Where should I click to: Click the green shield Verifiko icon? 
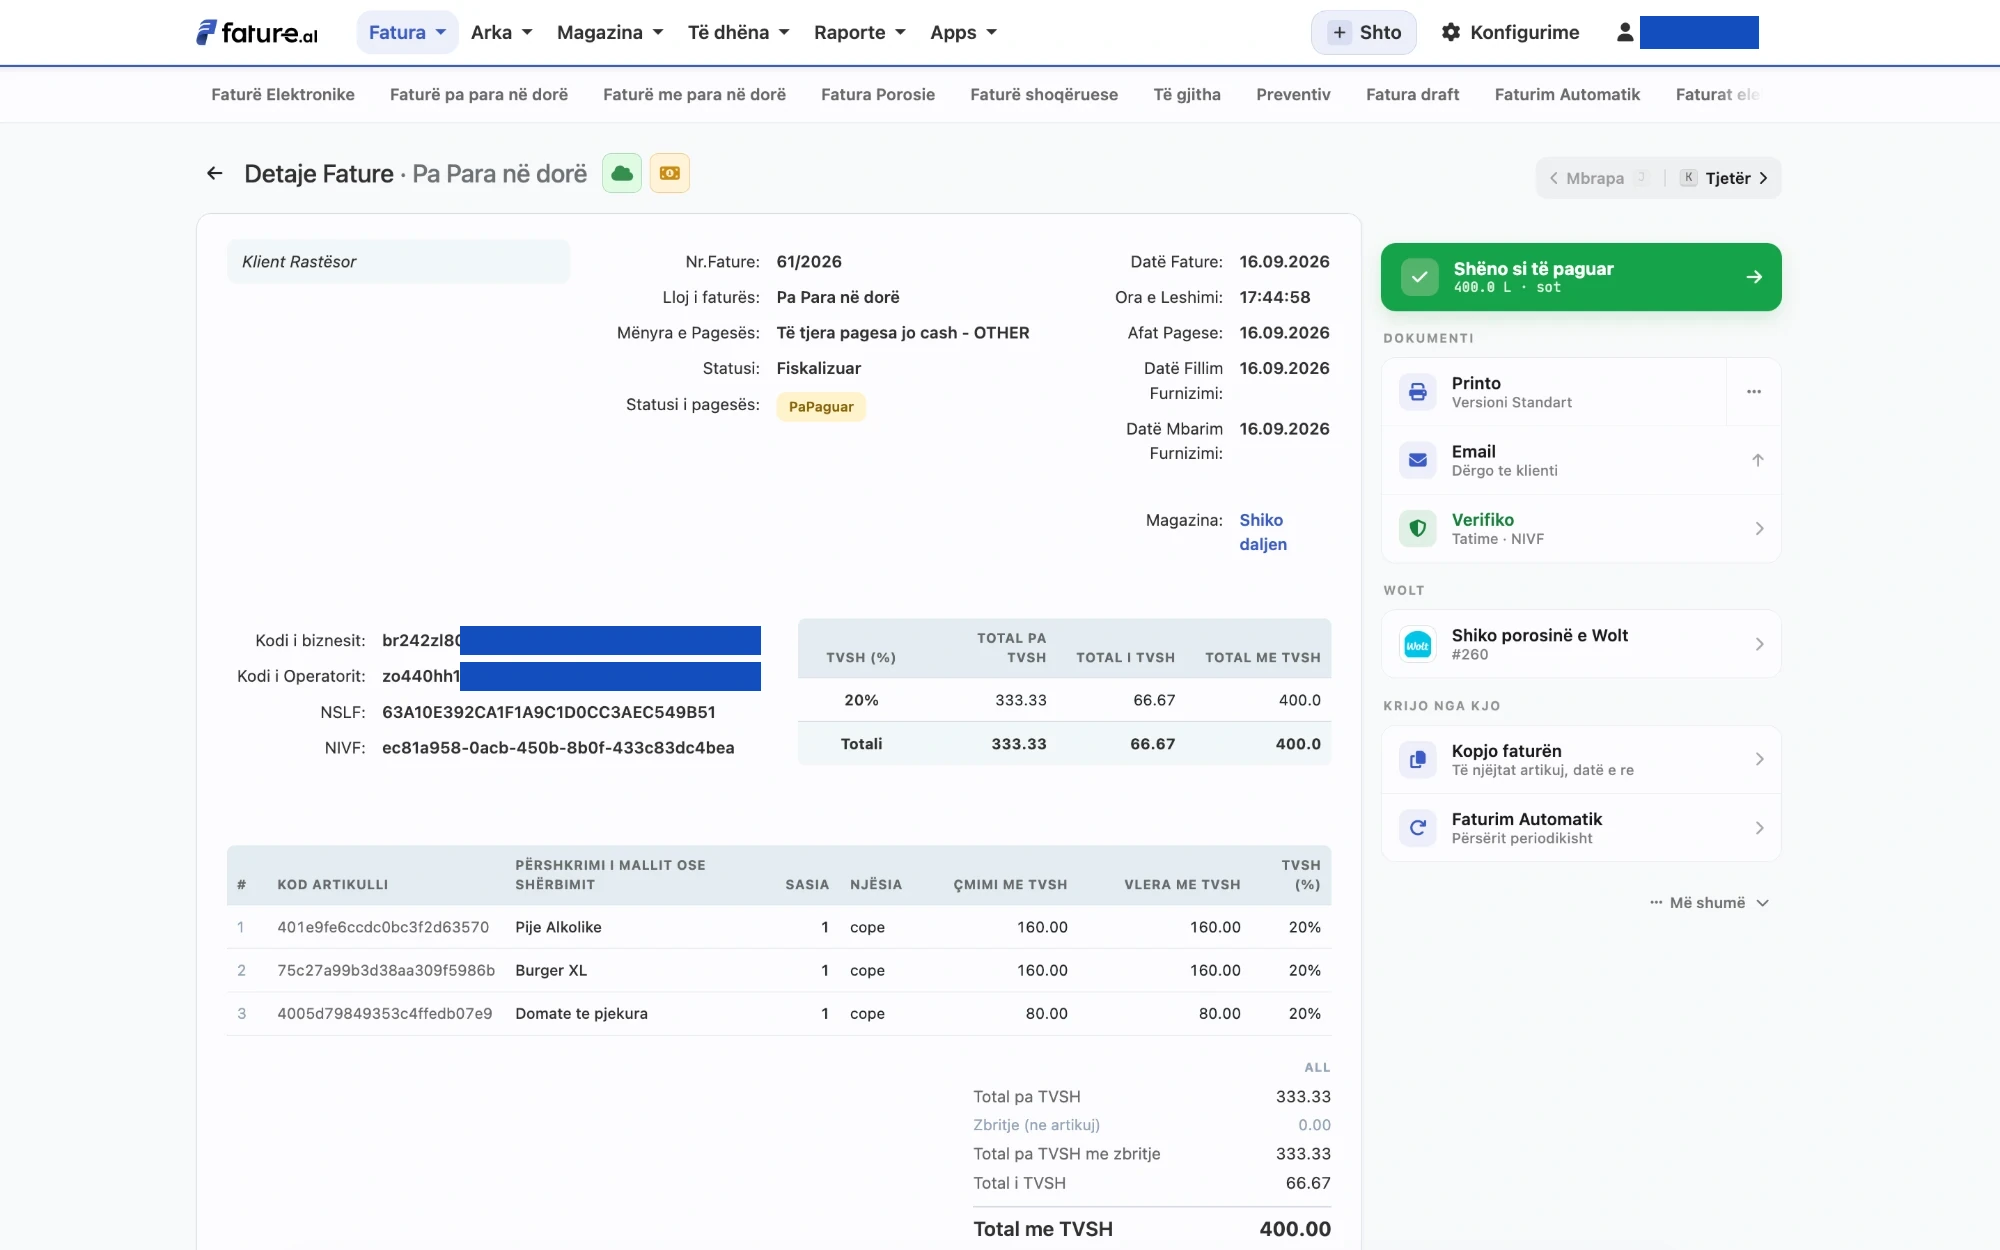(x=1418, y=528)
